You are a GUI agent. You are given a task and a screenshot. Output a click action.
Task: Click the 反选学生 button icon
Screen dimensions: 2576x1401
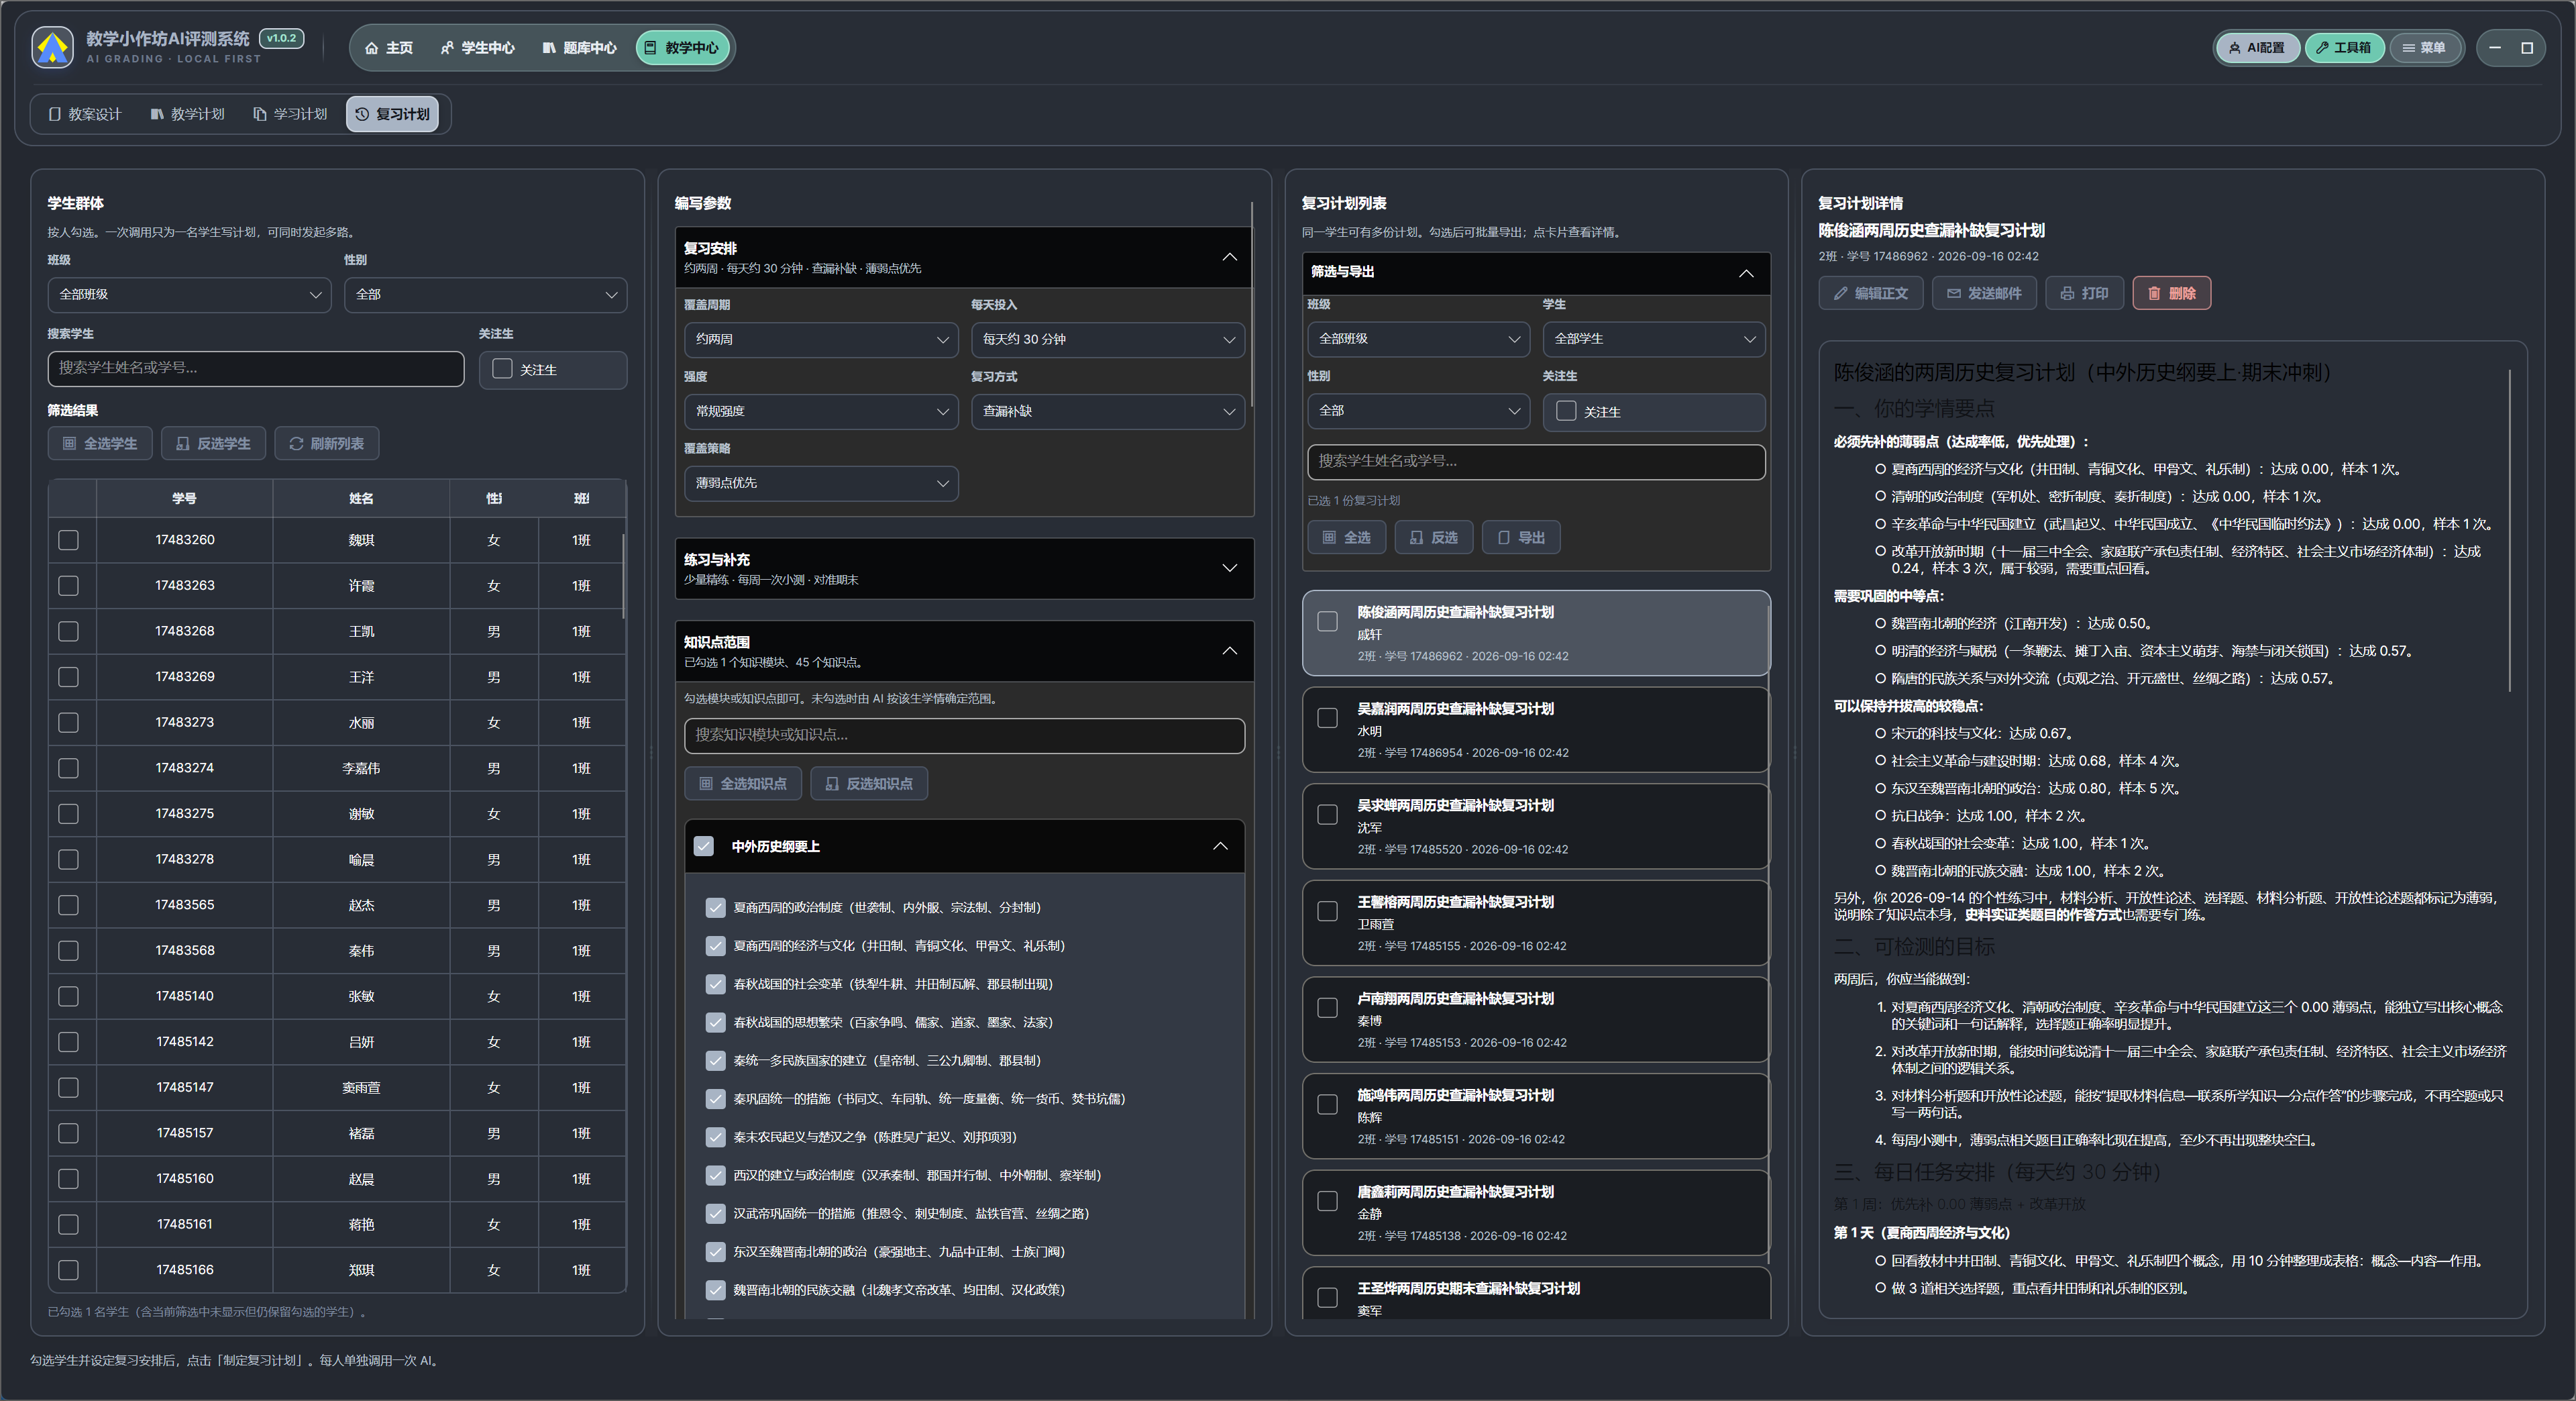tap(182, 444)
